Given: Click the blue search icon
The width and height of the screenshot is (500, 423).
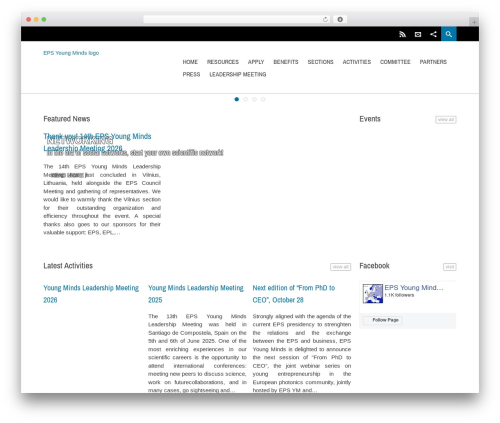Looking at the screenshot, I should point(449,34).
